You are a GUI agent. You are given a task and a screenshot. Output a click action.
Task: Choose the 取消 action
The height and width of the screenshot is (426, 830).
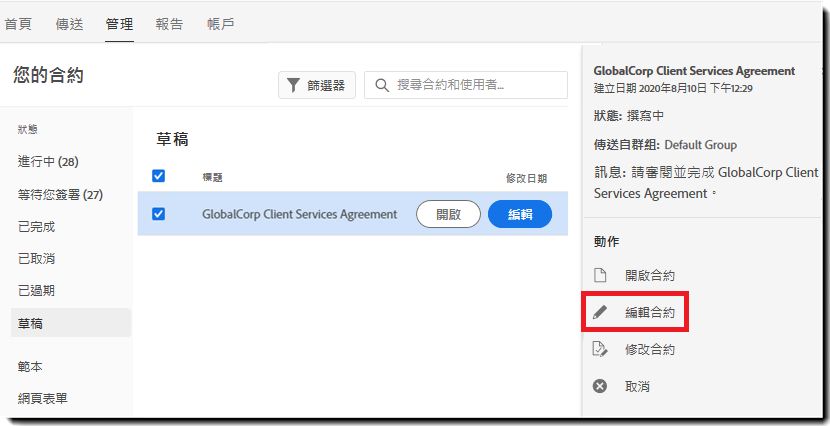coord(637,387)
